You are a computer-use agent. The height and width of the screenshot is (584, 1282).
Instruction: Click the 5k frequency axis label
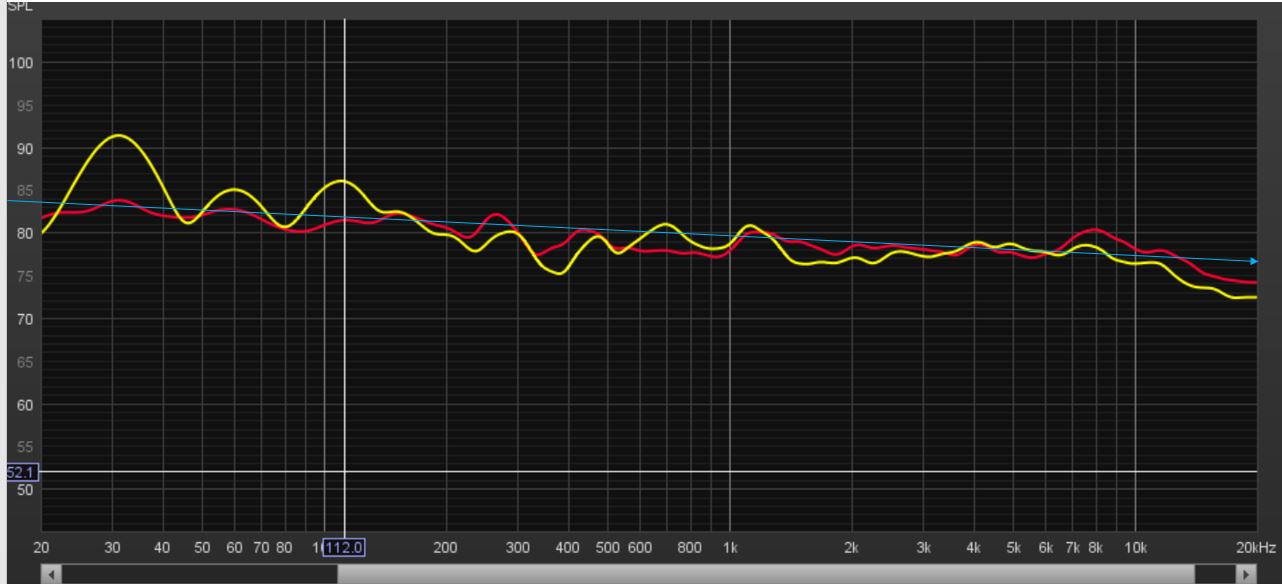point(1012,547)
